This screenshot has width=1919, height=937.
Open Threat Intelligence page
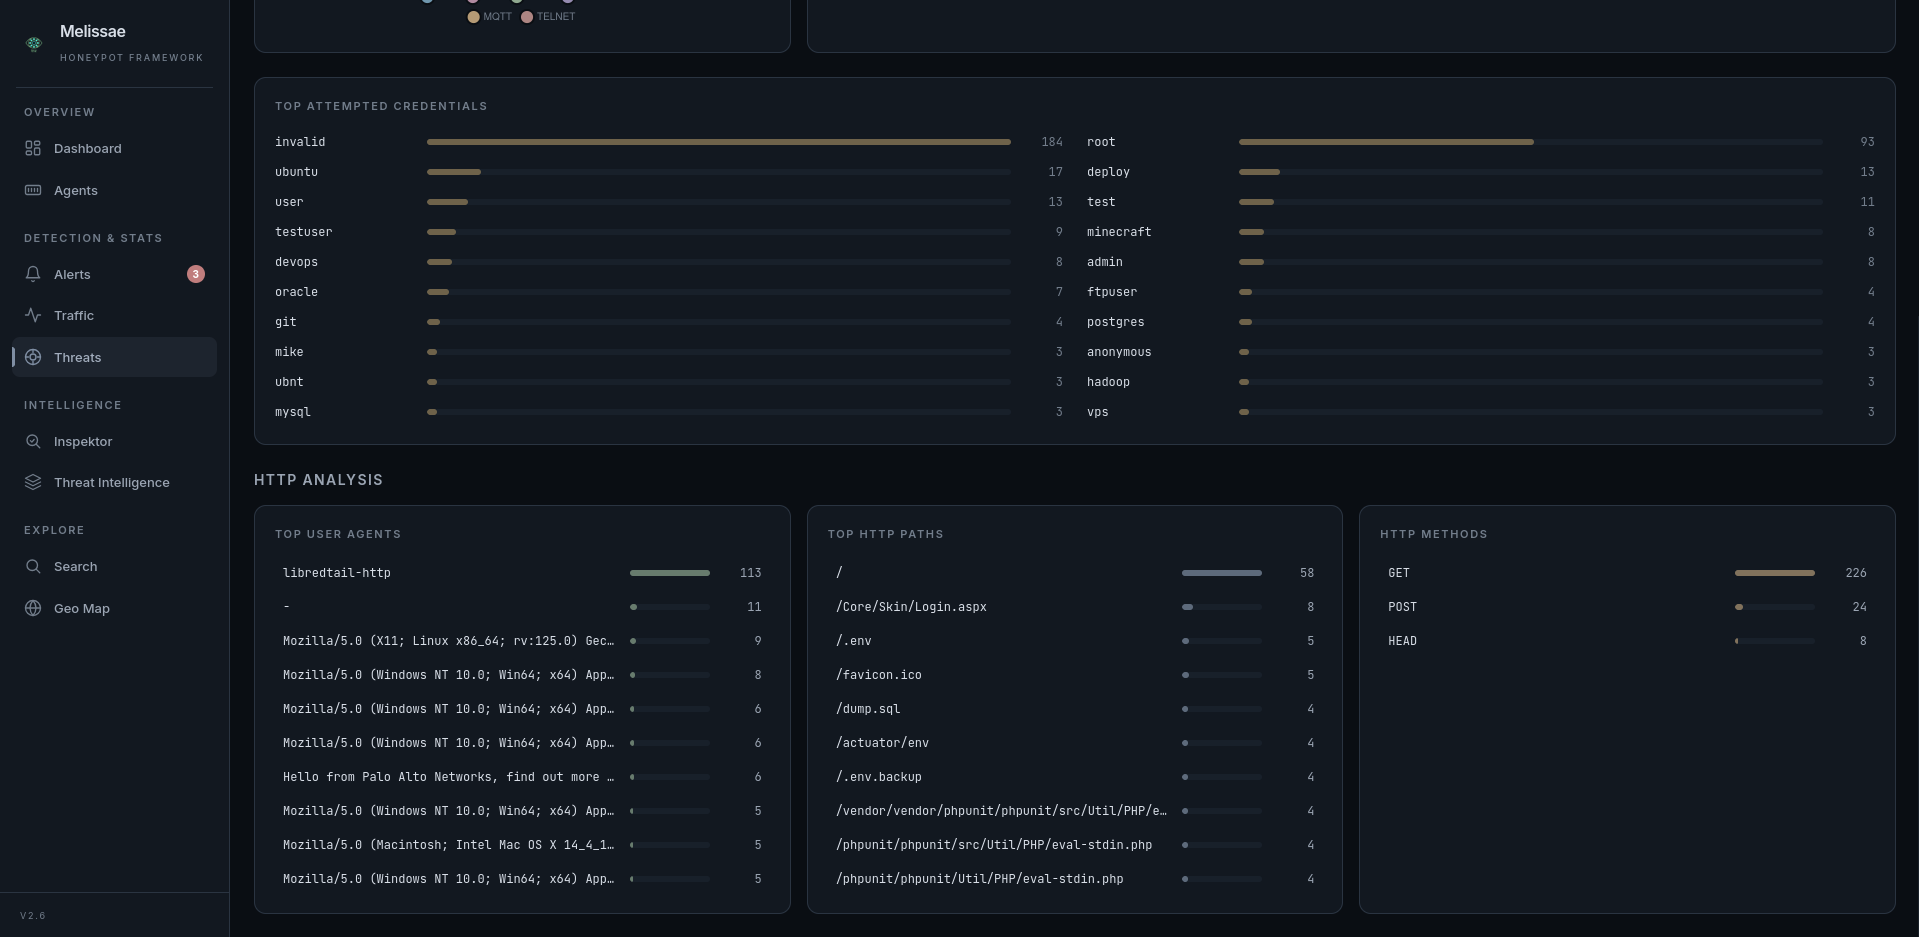114,482
